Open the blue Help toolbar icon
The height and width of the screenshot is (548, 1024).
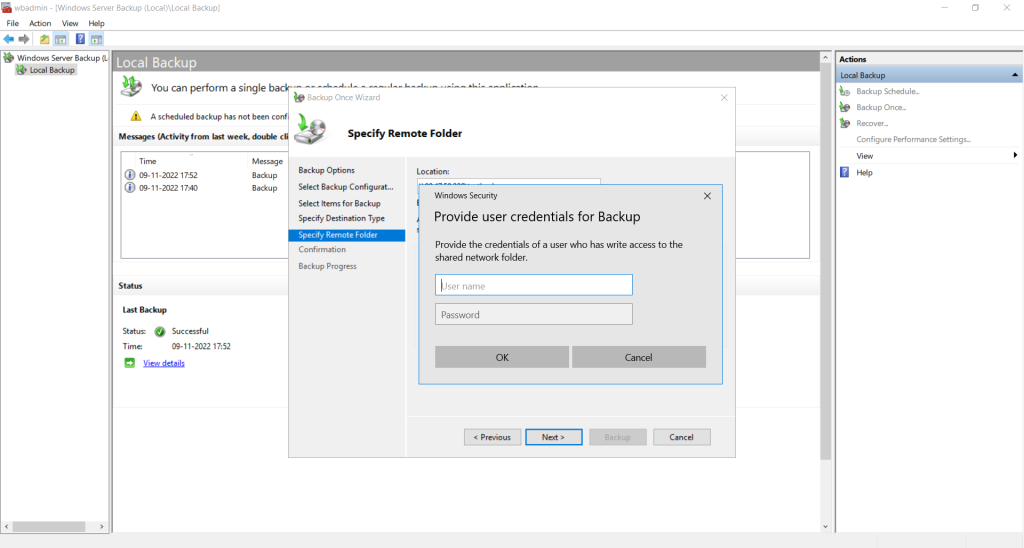(80, 39)
